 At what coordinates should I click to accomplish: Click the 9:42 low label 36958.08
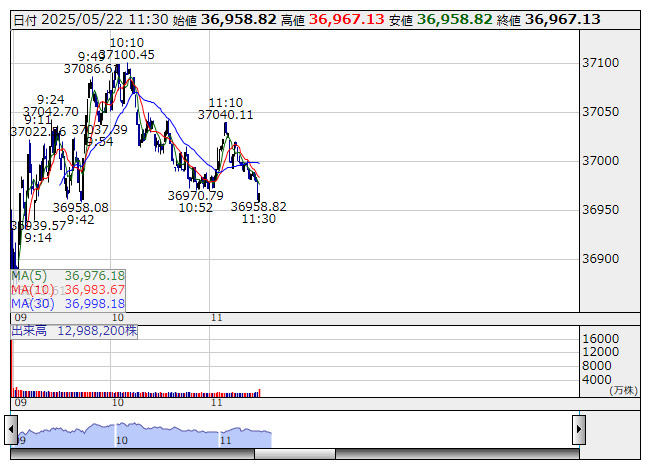coord(80,208)
